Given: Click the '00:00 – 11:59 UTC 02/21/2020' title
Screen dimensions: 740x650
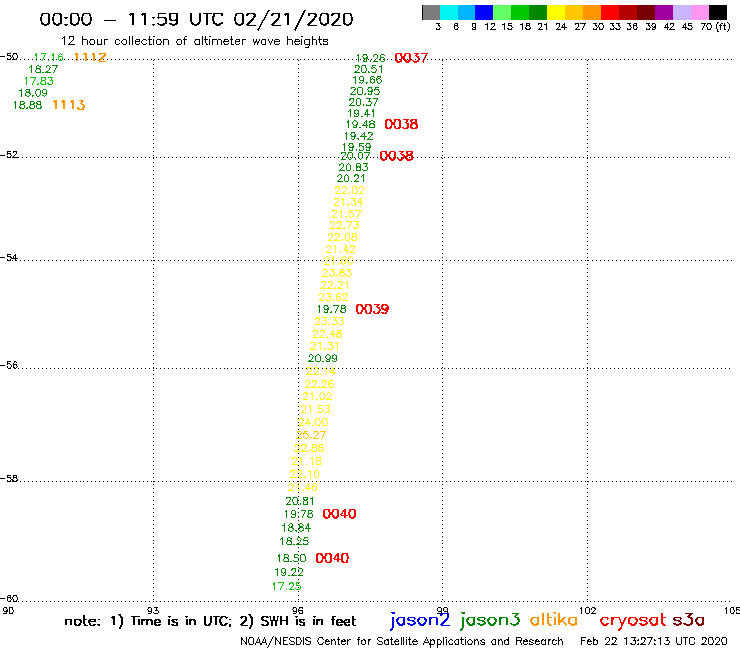Looking at the screenshot, I should tap(196, 19).
